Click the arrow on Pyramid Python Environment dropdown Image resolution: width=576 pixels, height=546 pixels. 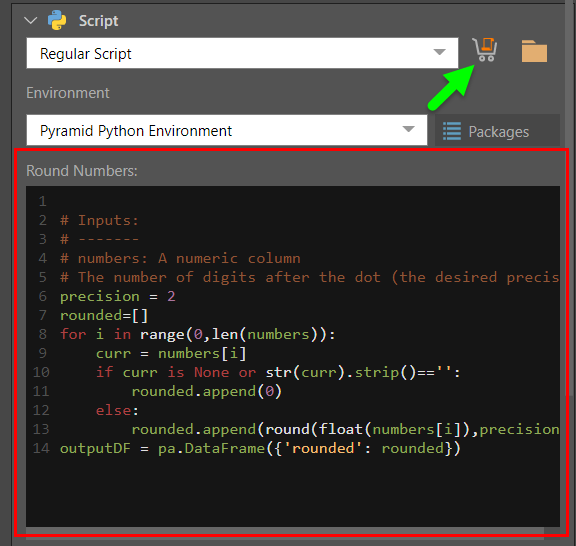408,129
